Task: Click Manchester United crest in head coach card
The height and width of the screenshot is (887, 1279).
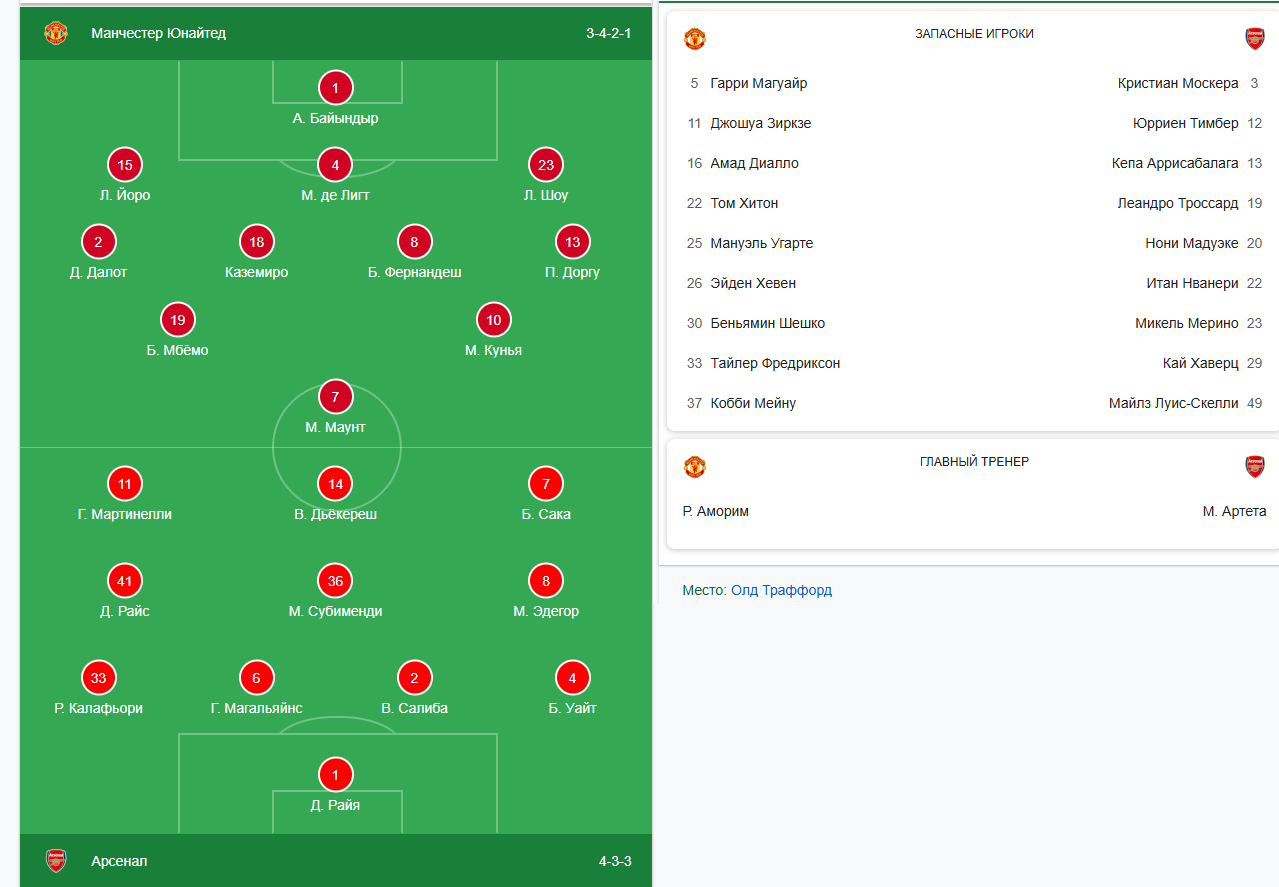Action: click(695, 467)
